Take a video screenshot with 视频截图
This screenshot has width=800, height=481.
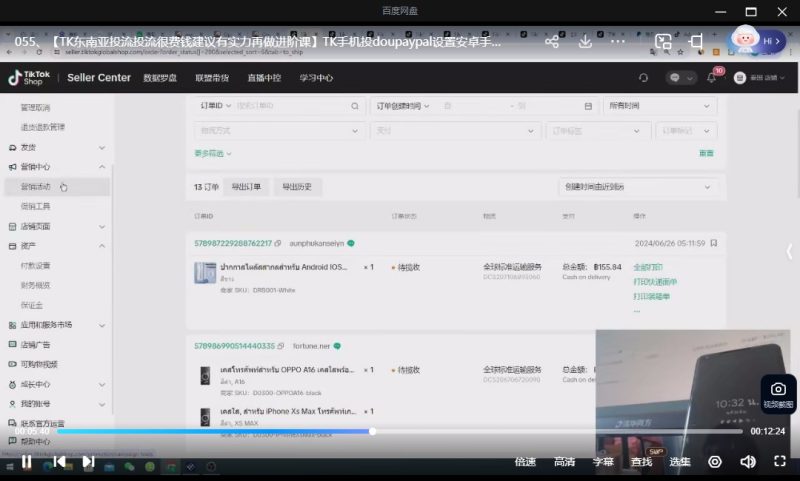(x=778, y=396)
